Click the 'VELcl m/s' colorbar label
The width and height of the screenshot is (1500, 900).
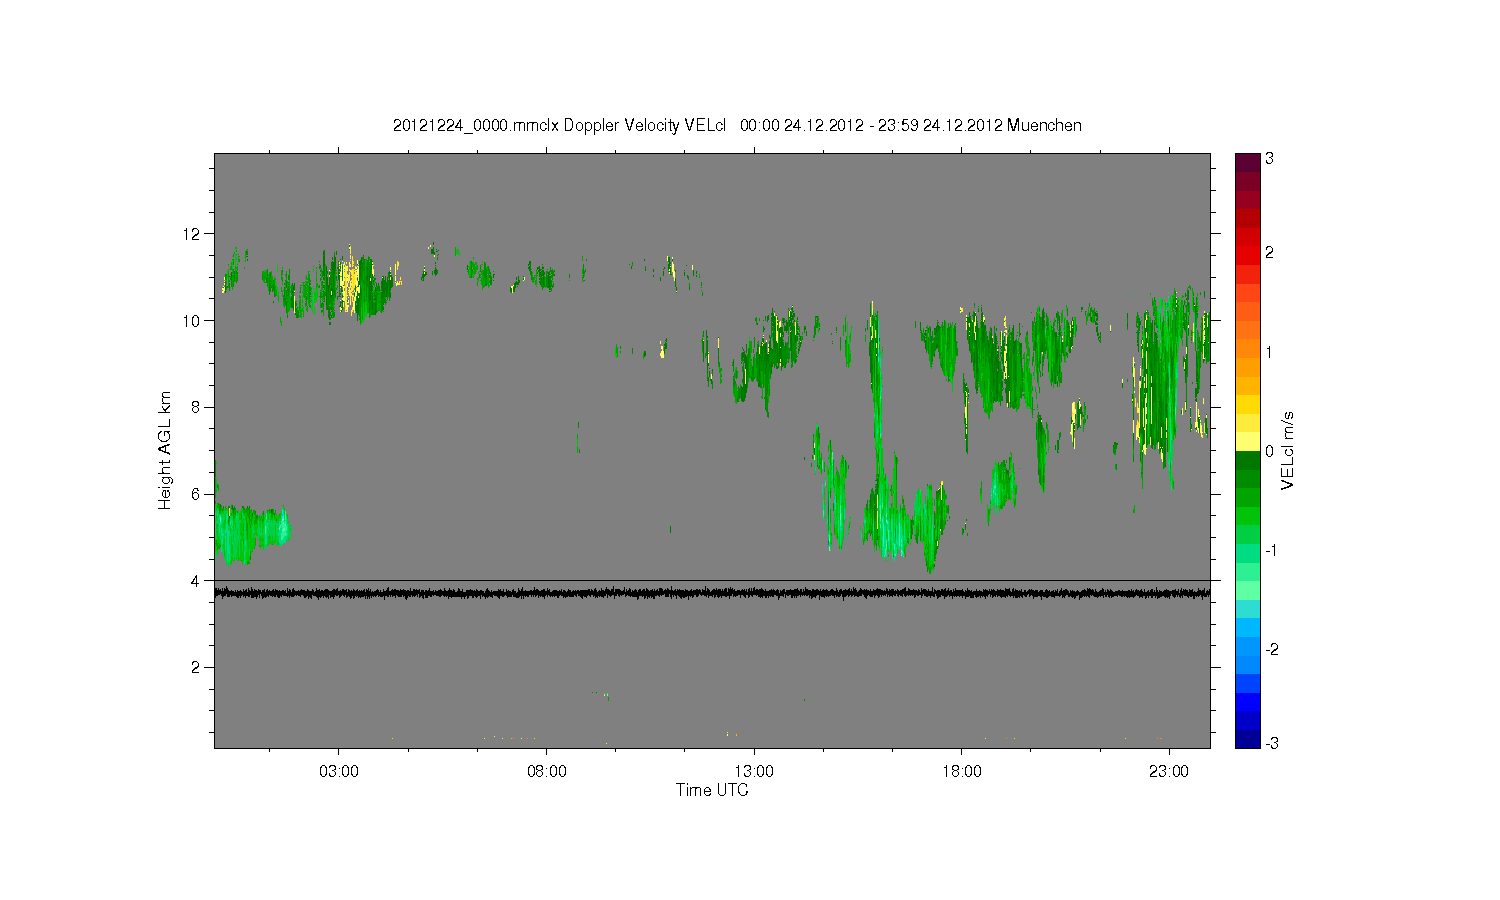(1288, 450)
